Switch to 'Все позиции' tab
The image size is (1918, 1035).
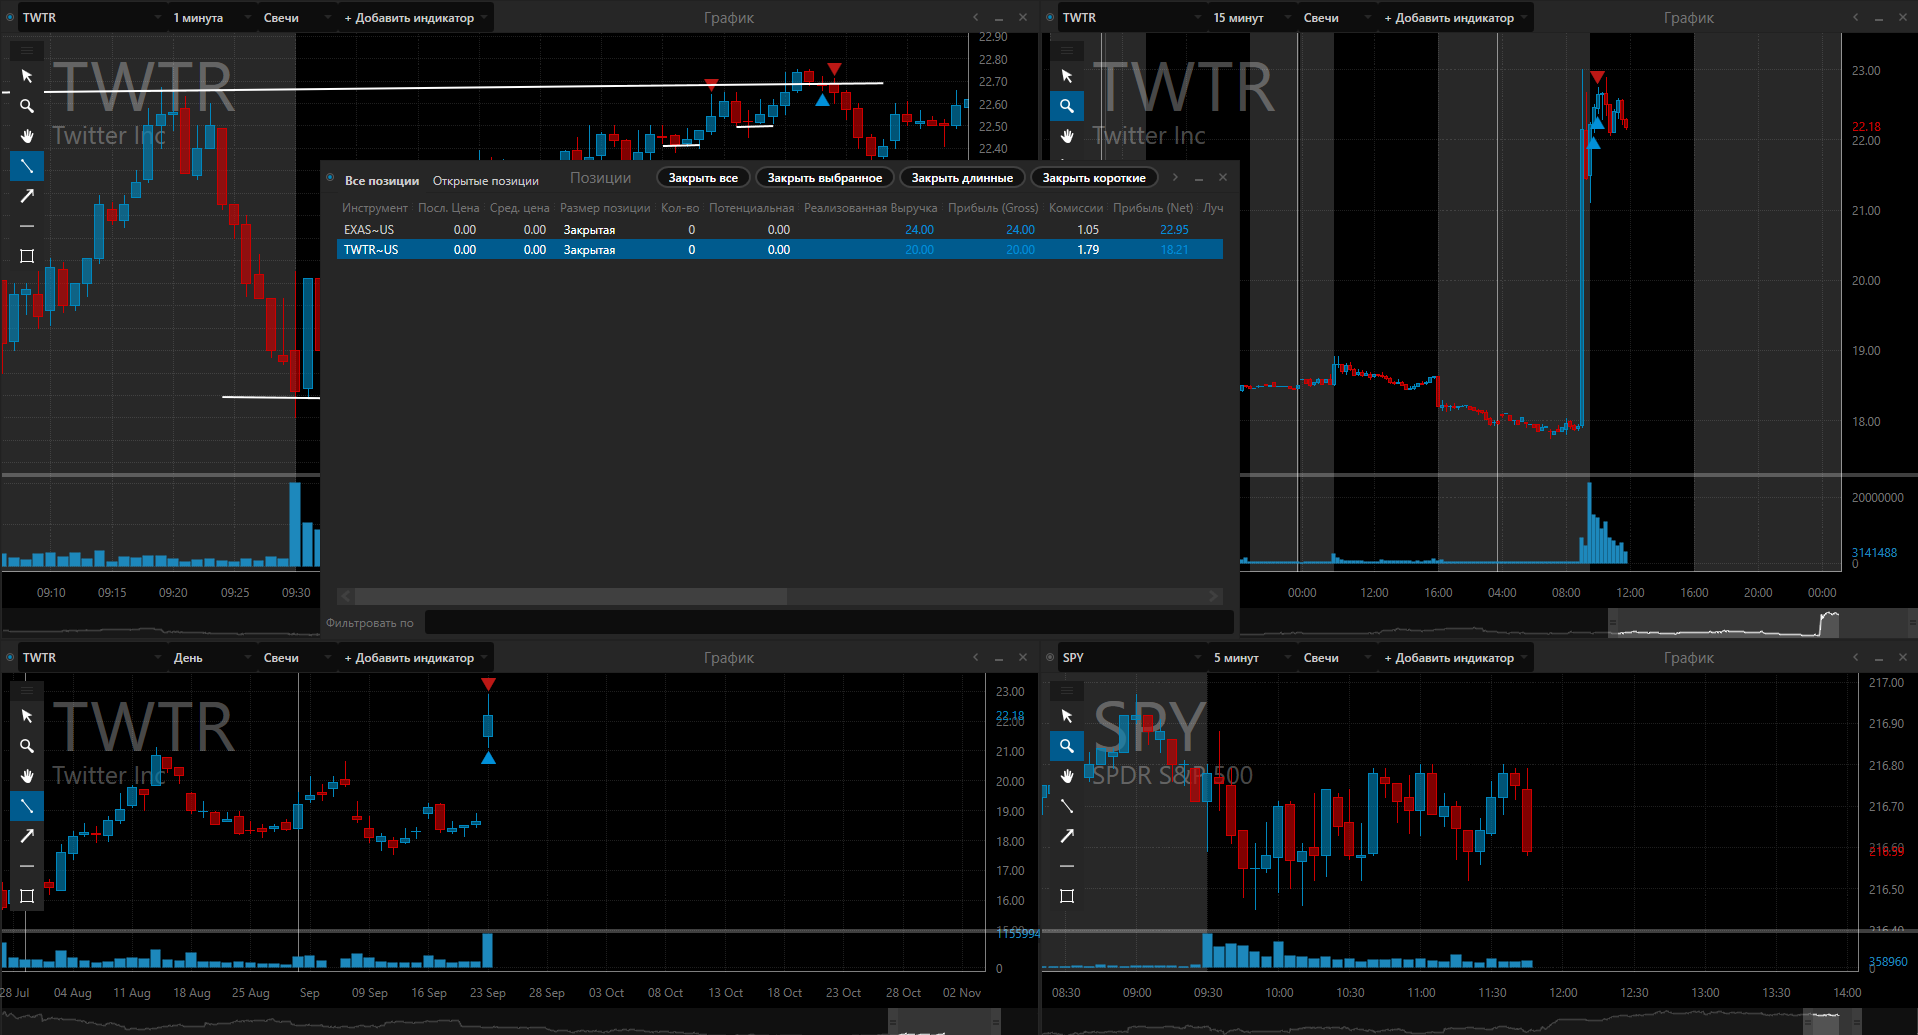382,181
